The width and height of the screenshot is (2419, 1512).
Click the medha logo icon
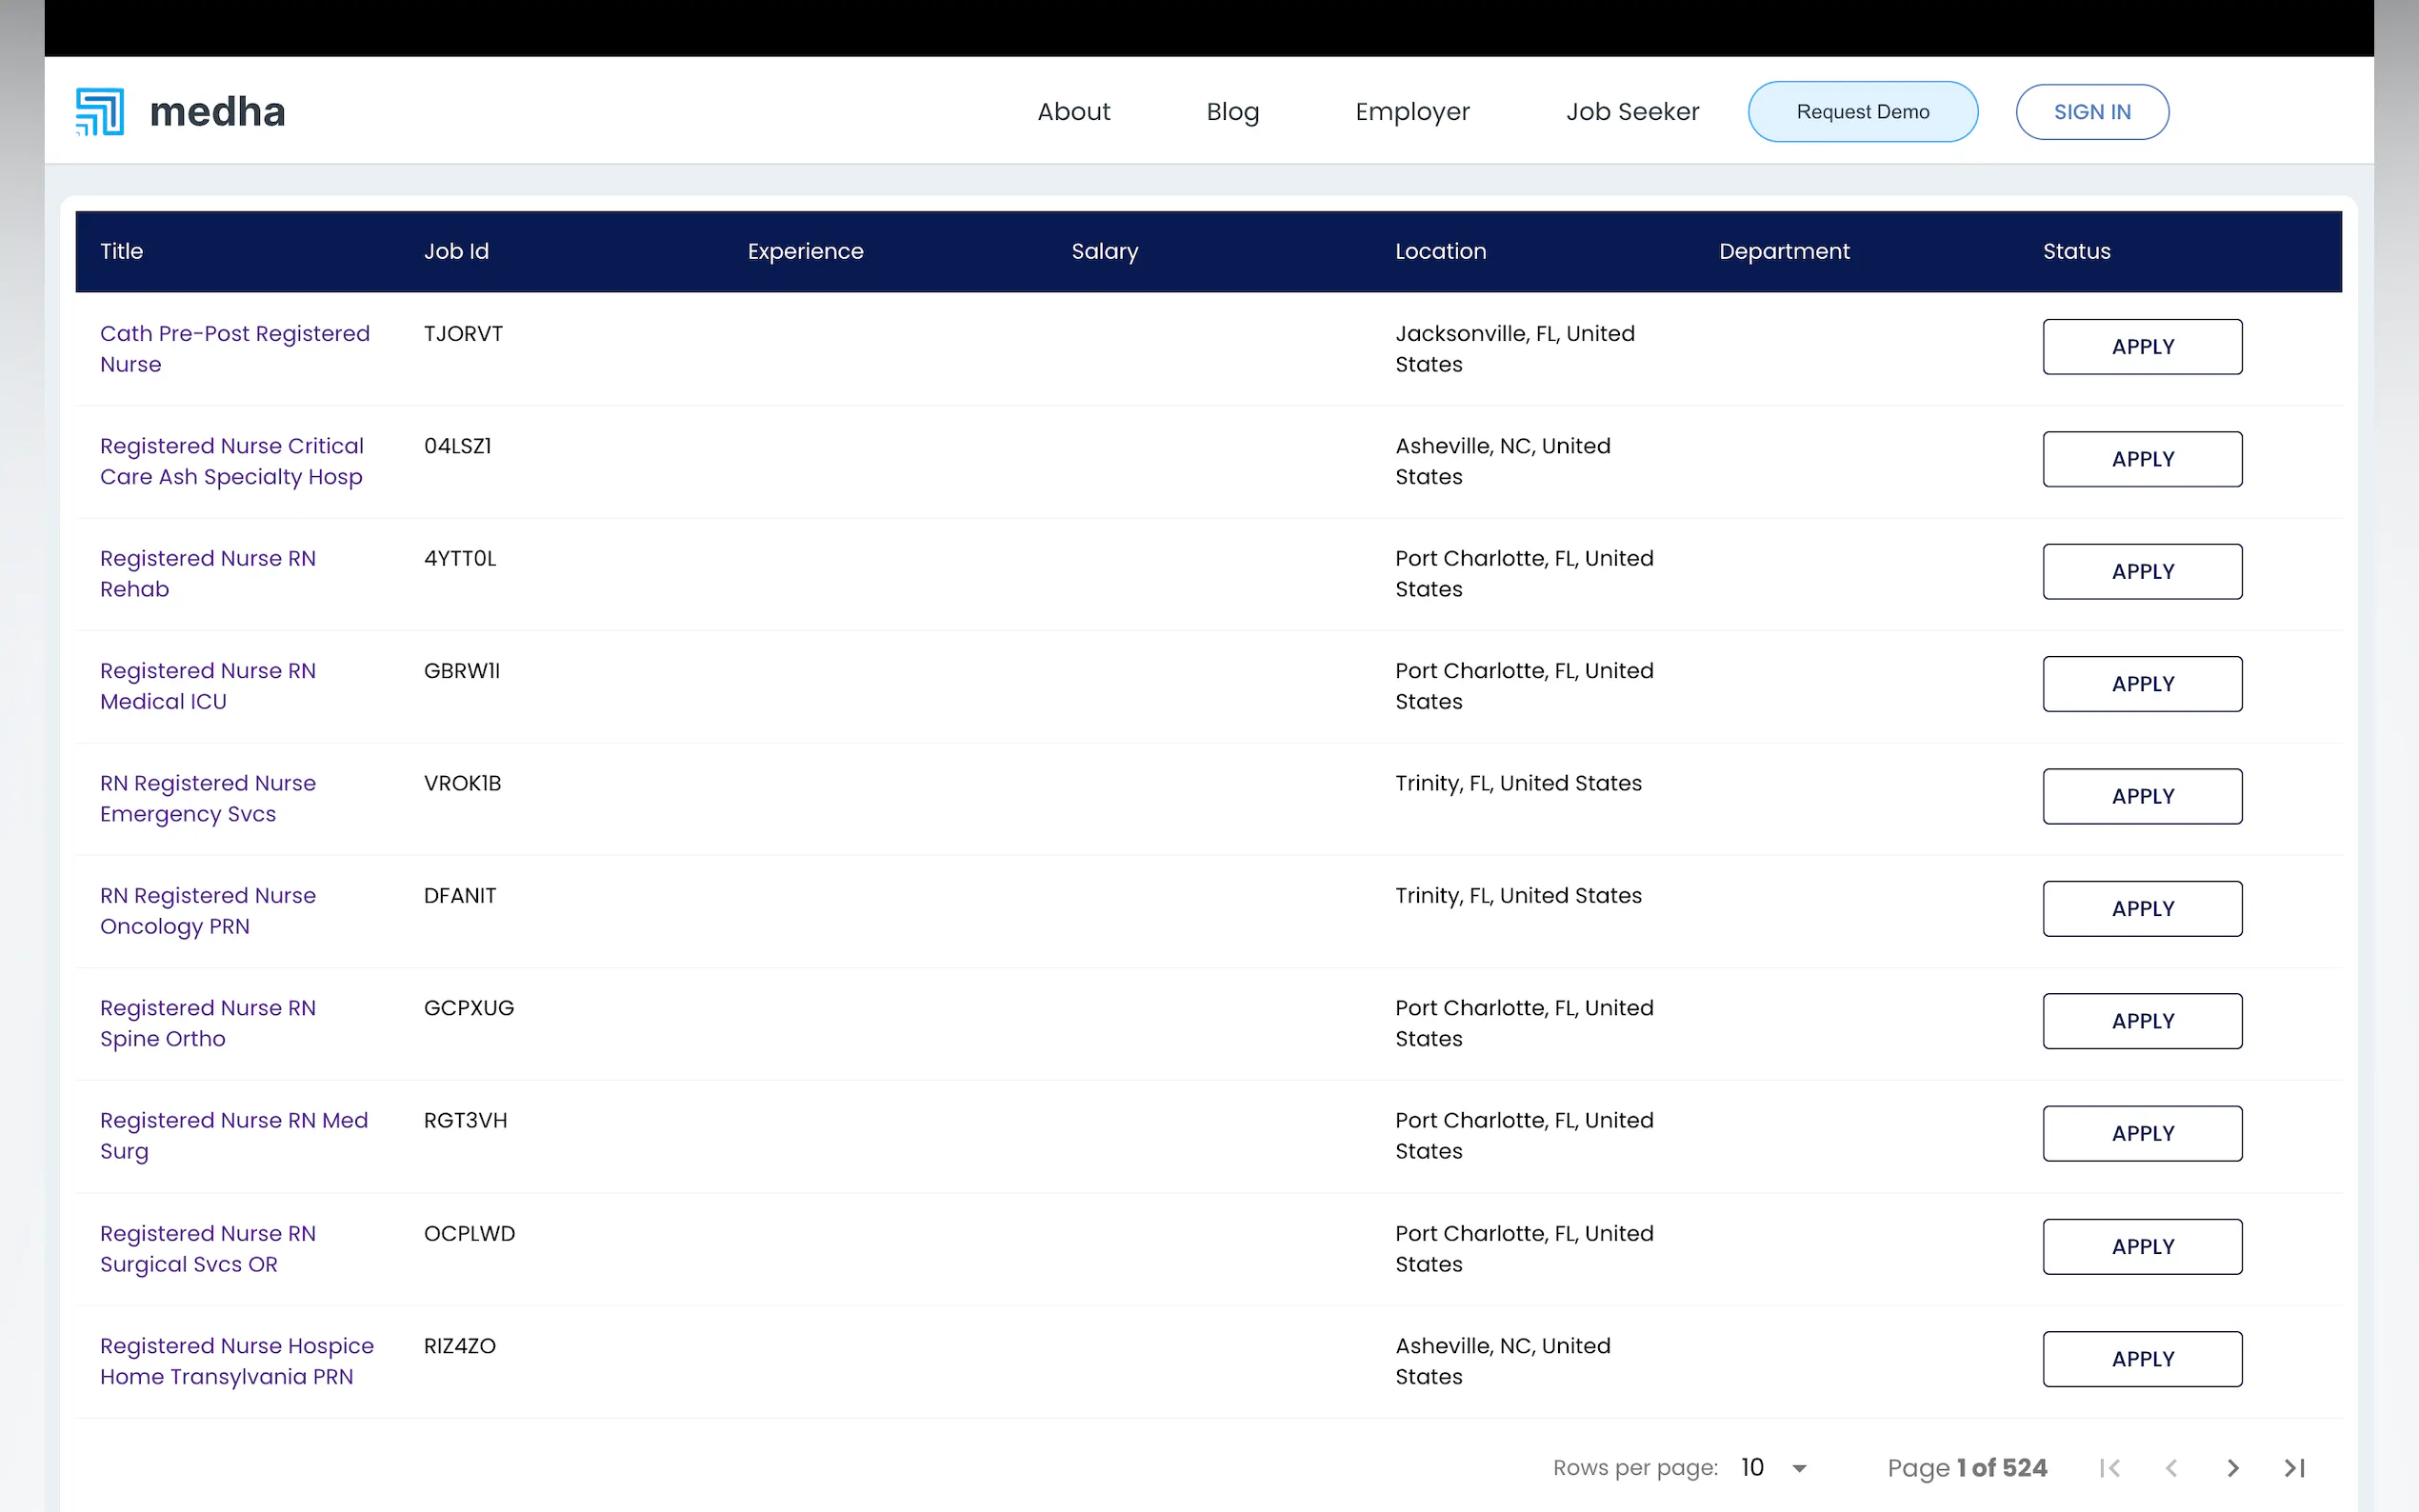[100, 111]
